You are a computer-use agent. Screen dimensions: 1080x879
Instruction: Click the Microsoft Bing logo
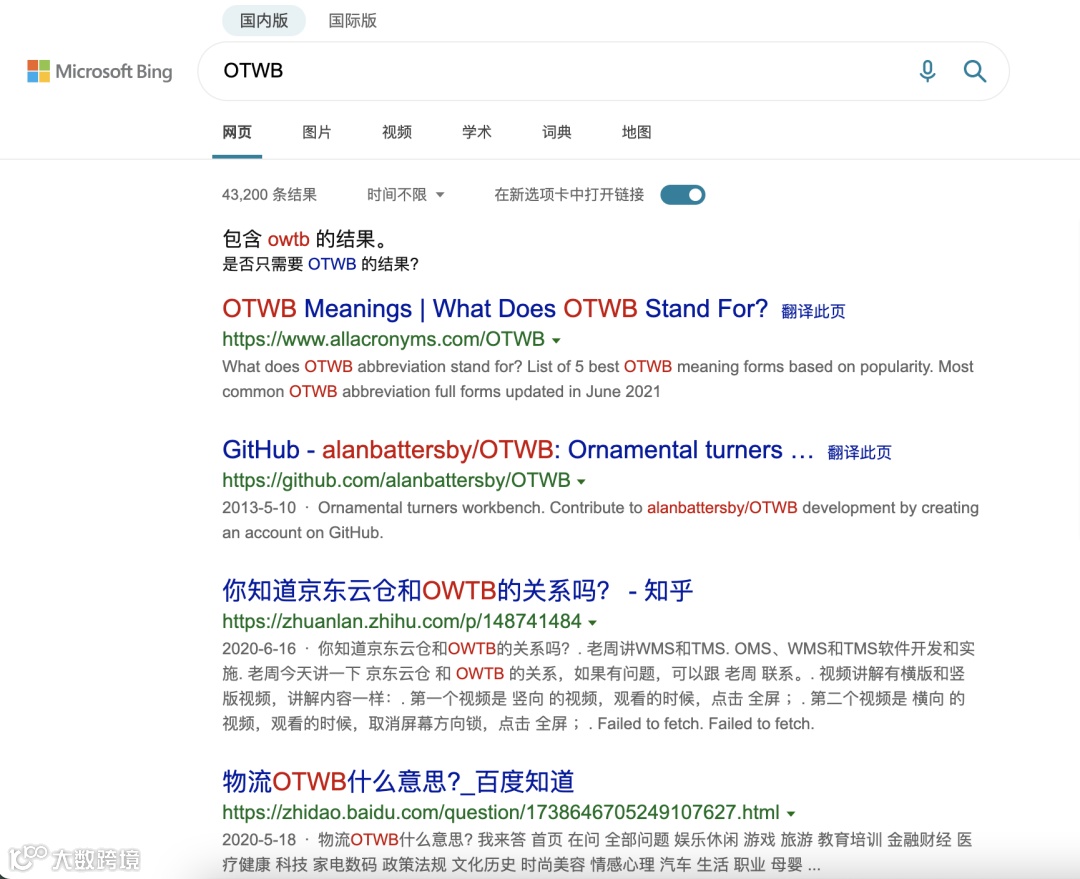click(x=100, y=71)
